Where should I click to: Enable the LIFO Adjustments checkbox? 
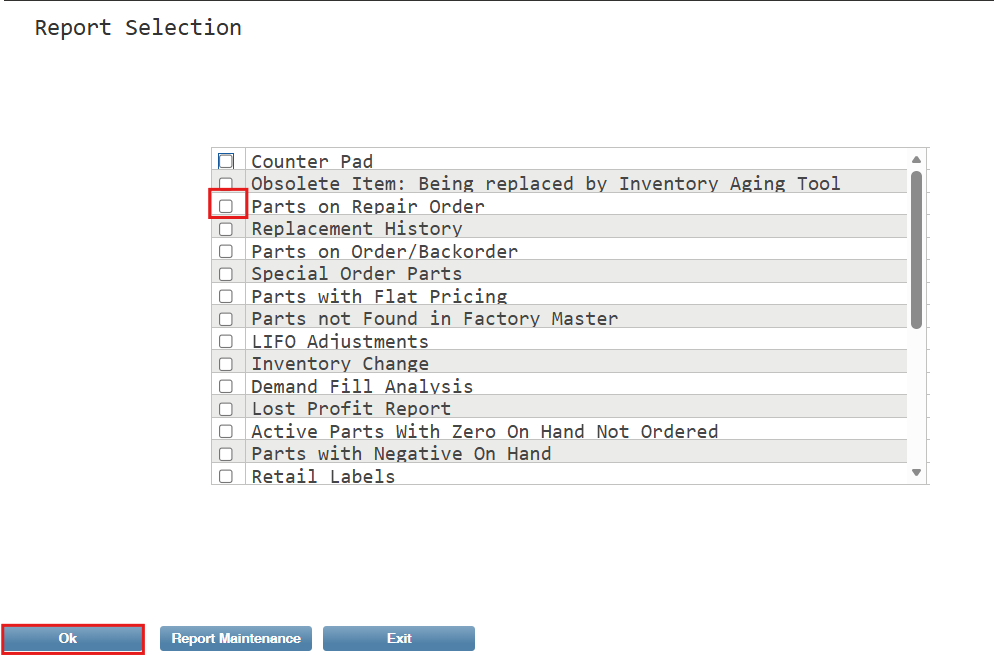(226, 341)
